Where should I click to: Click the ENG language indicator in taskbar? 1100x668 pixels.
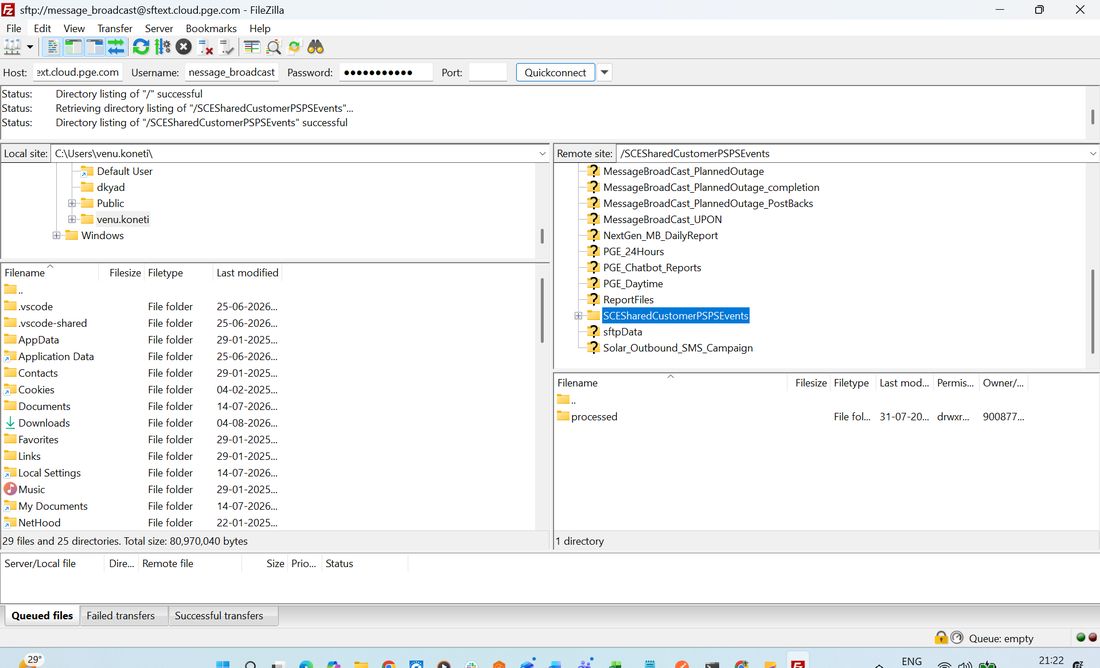pos(911,661)
